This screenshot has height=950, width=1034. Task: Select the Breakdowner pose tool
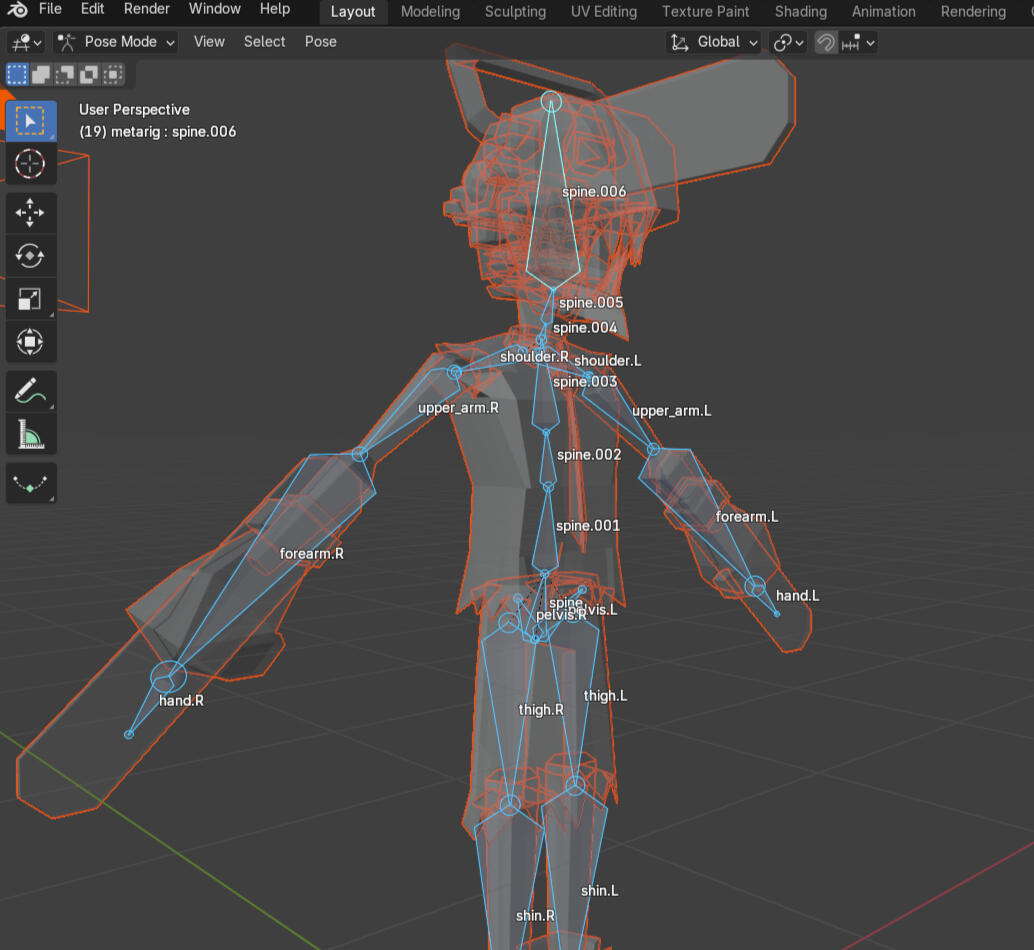pyautogui.click(x=30, y=483)
